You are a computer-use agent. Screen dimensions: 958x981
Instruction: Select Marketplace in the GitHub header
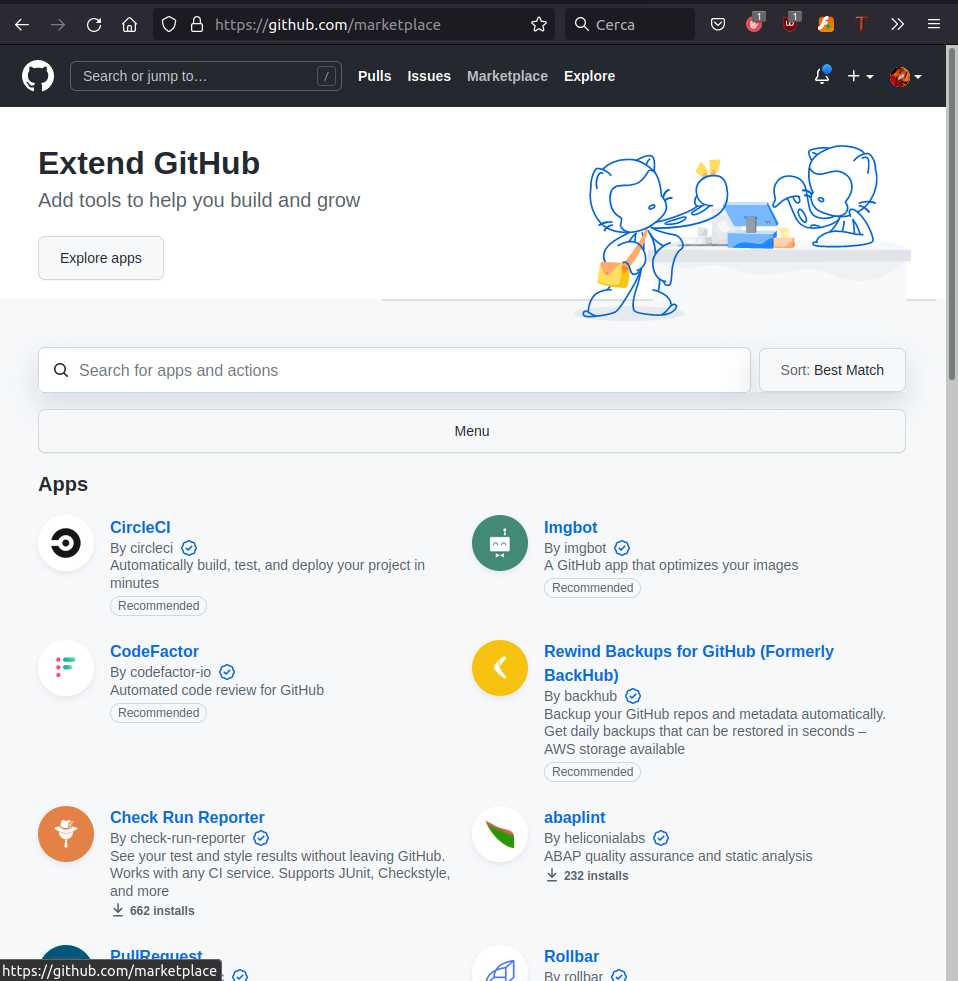(507, 76)
